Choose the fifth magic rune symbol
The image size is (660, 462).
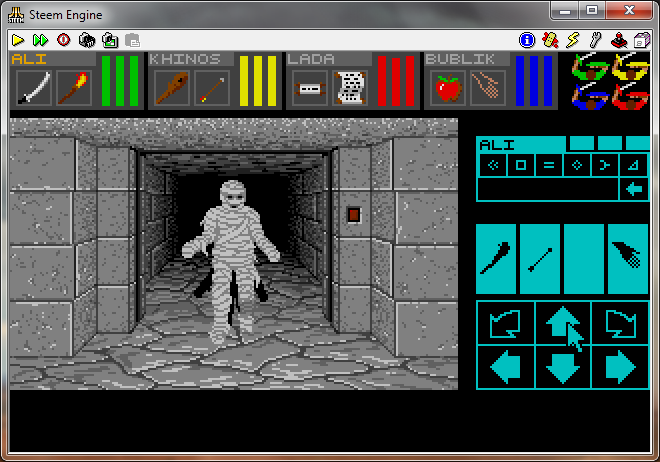(x=605, y=165)
